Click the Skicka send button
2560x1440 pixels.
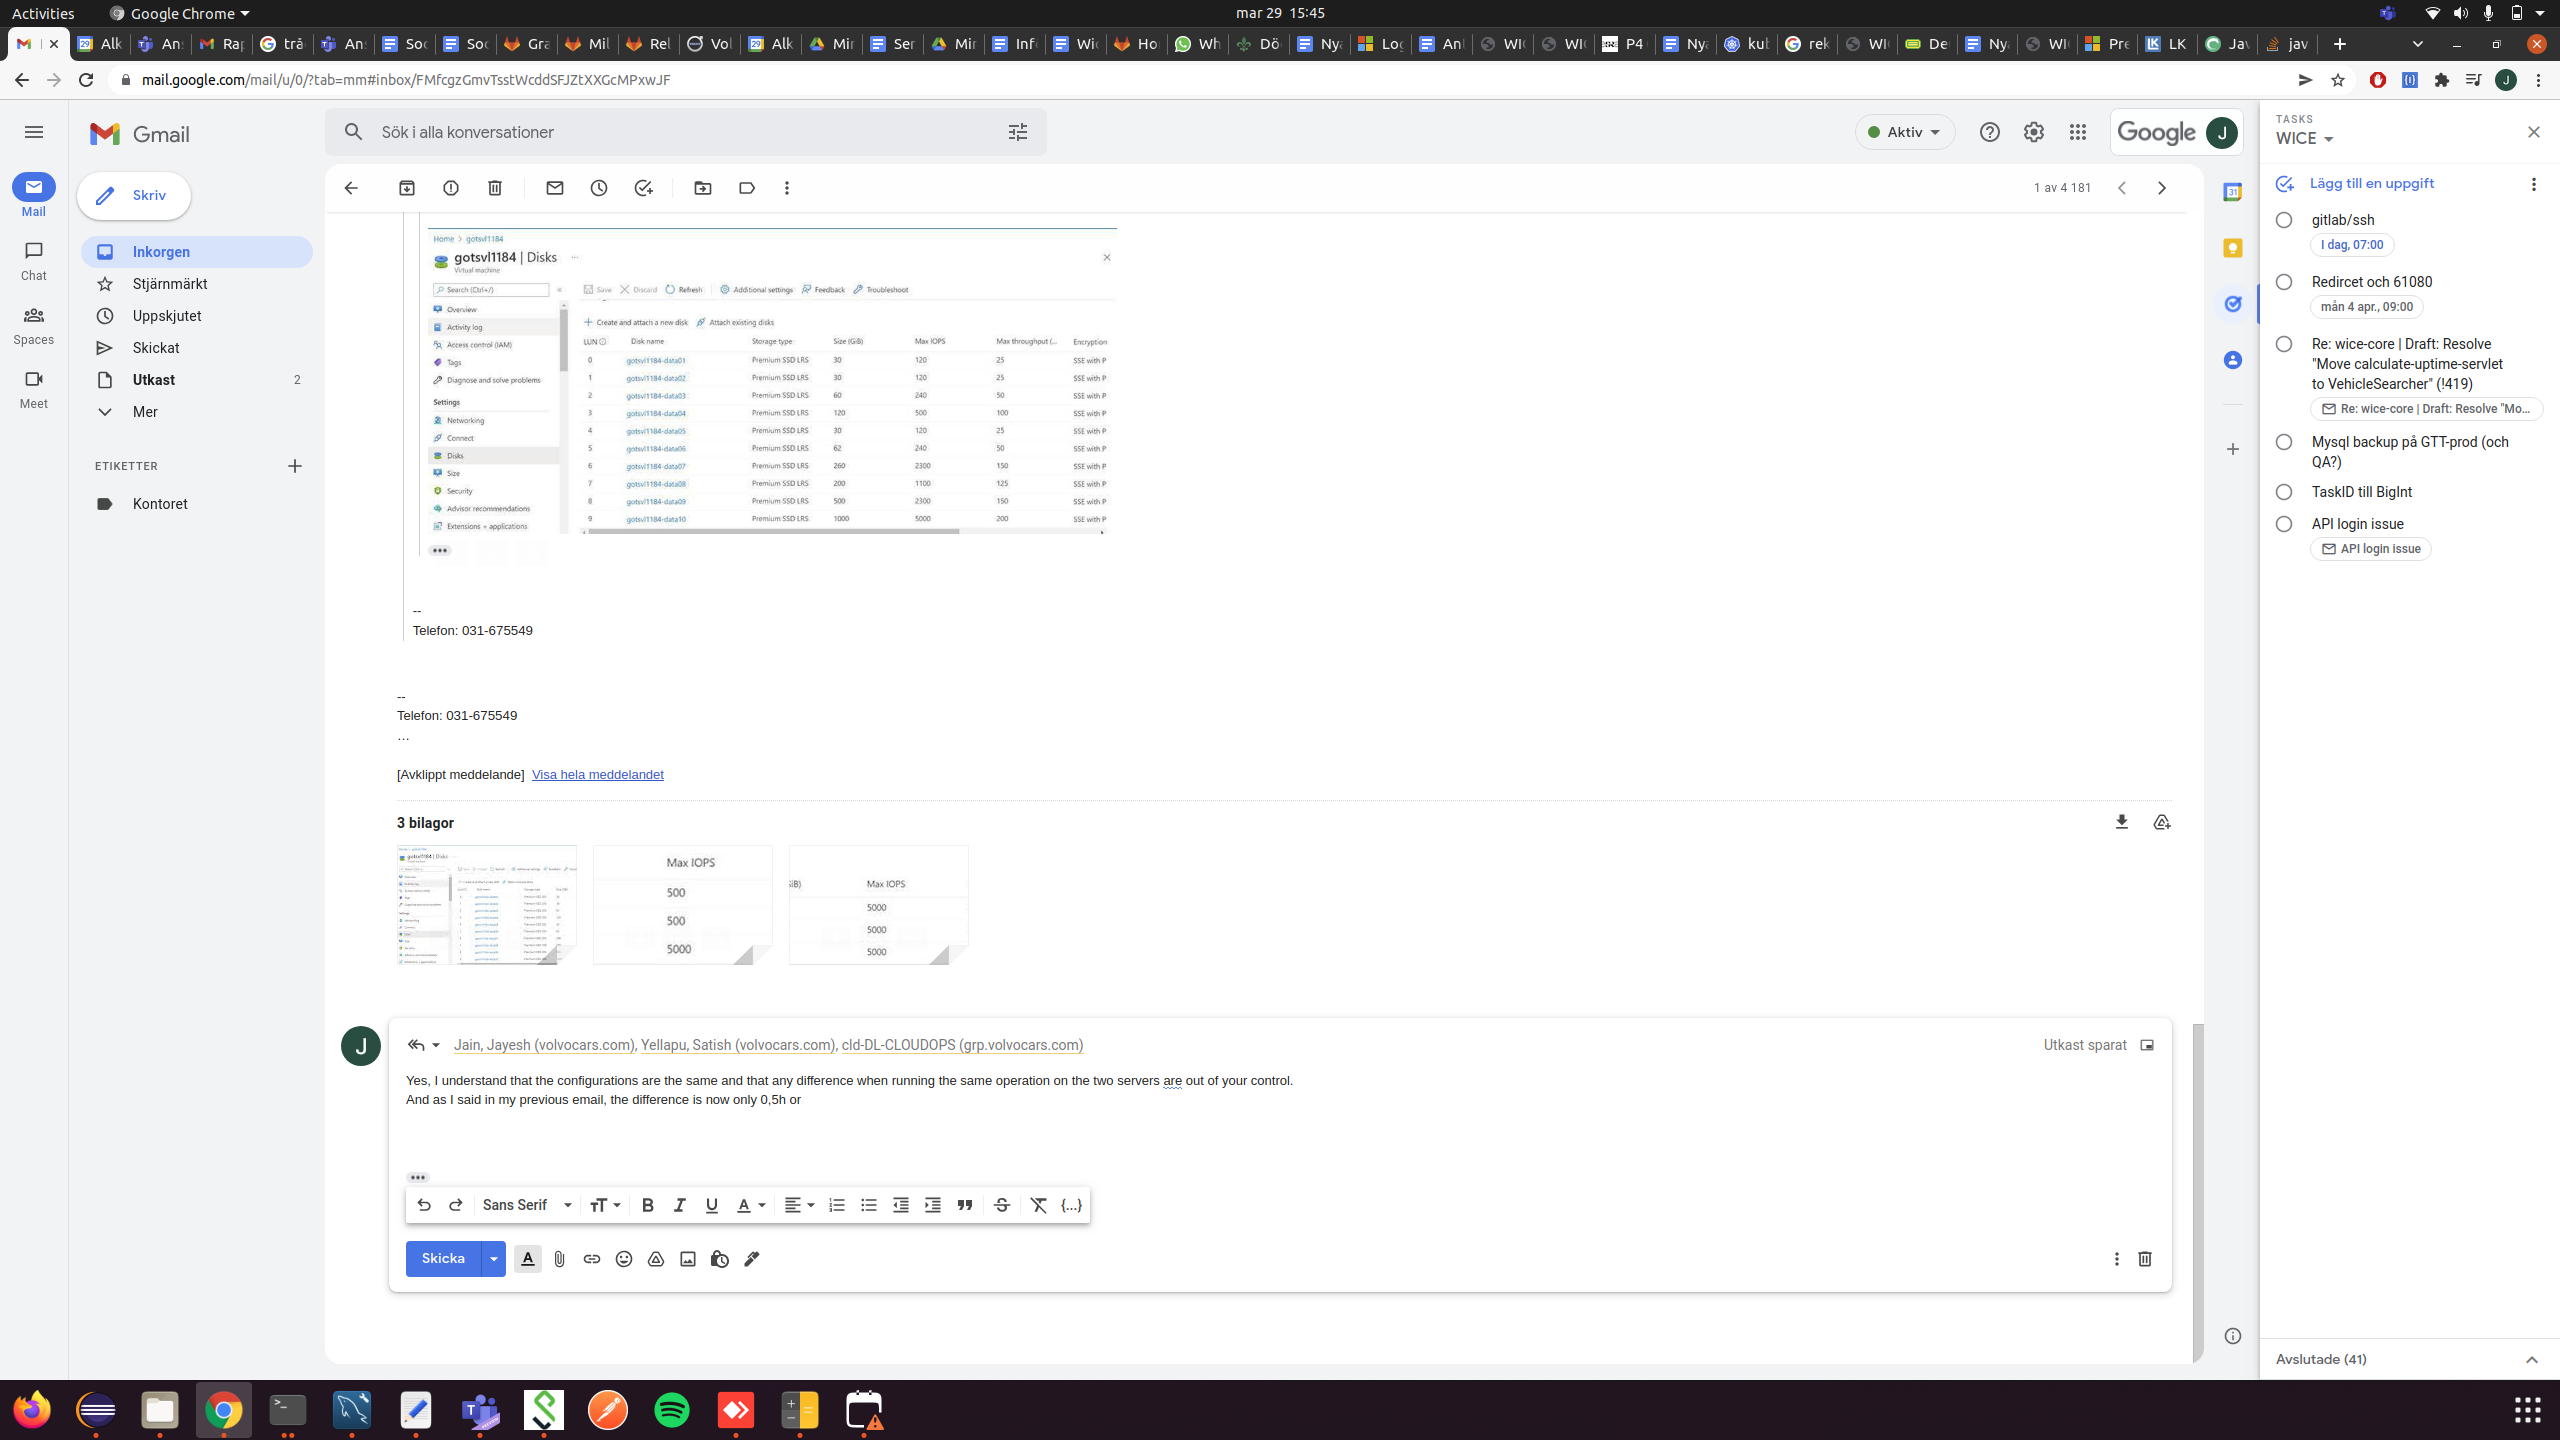click(x=443, y=1259)
